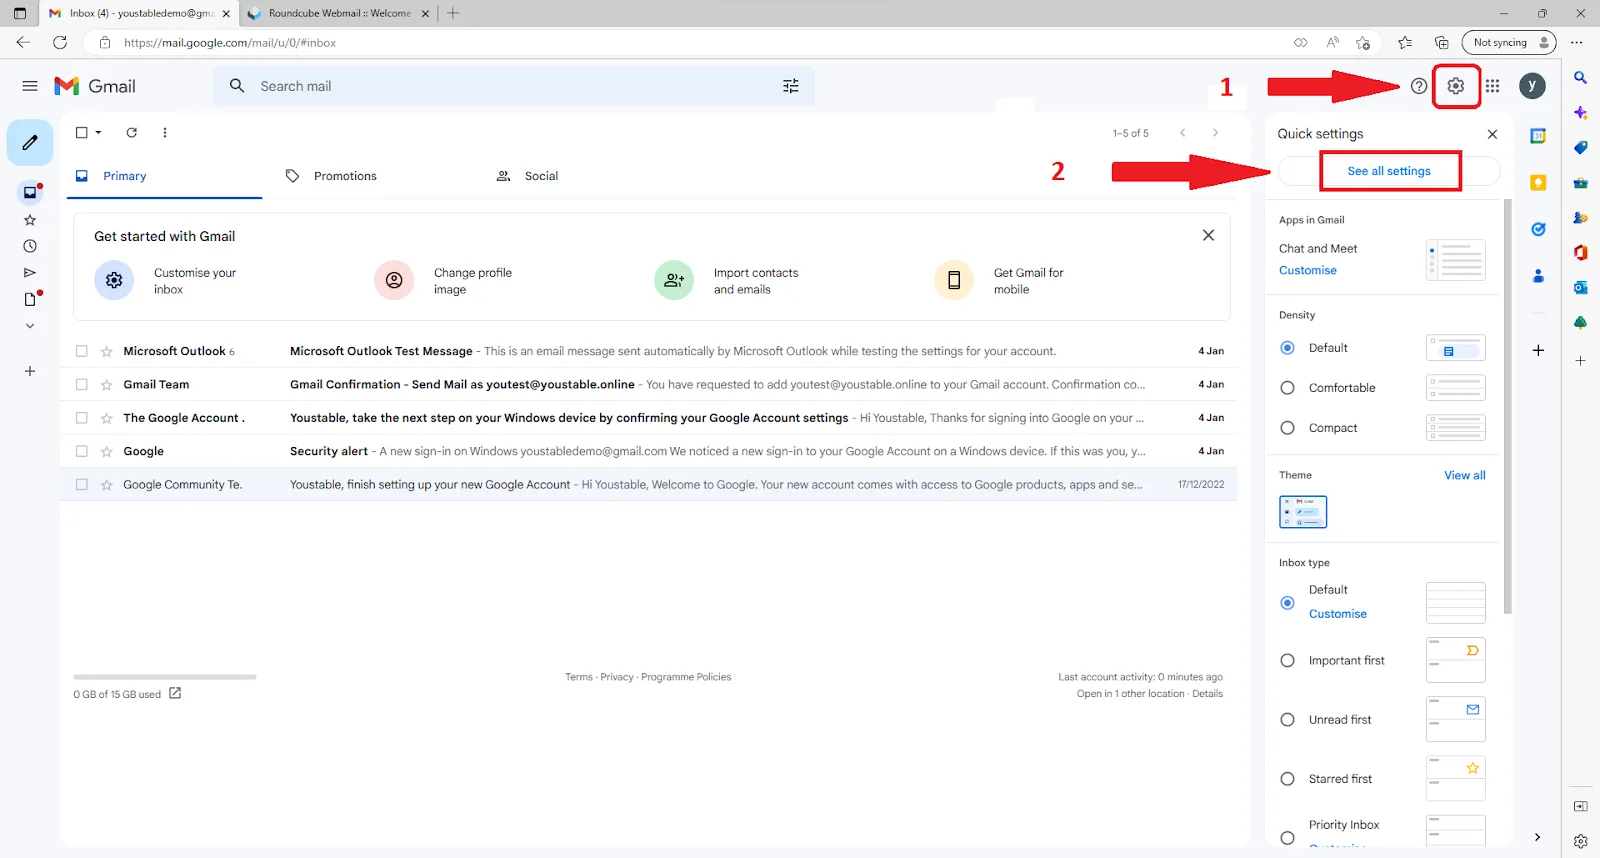The width and height of the screenshot is (1600, 858).
Task: Open Details link for account activity
Action: point(1207,694)
